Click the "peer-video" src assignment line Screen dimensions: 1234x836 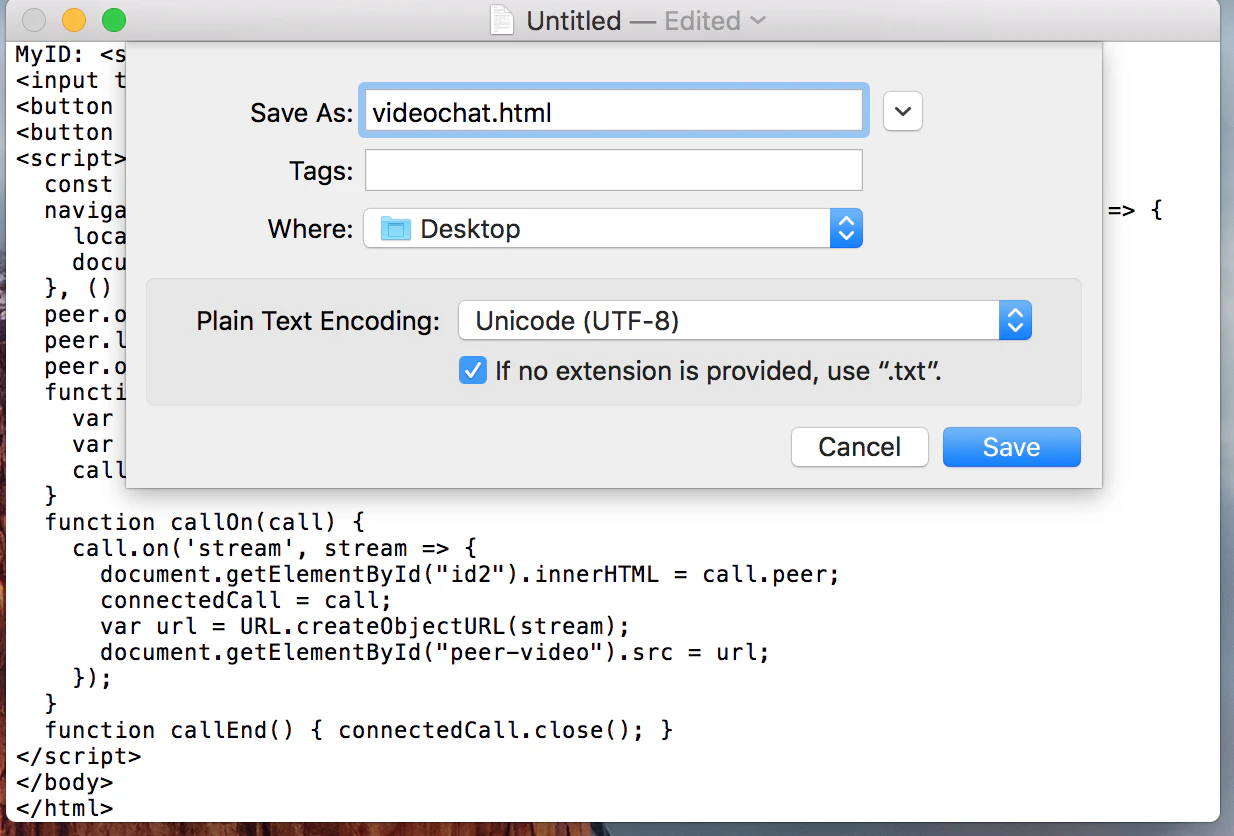[x=435, y=652]
